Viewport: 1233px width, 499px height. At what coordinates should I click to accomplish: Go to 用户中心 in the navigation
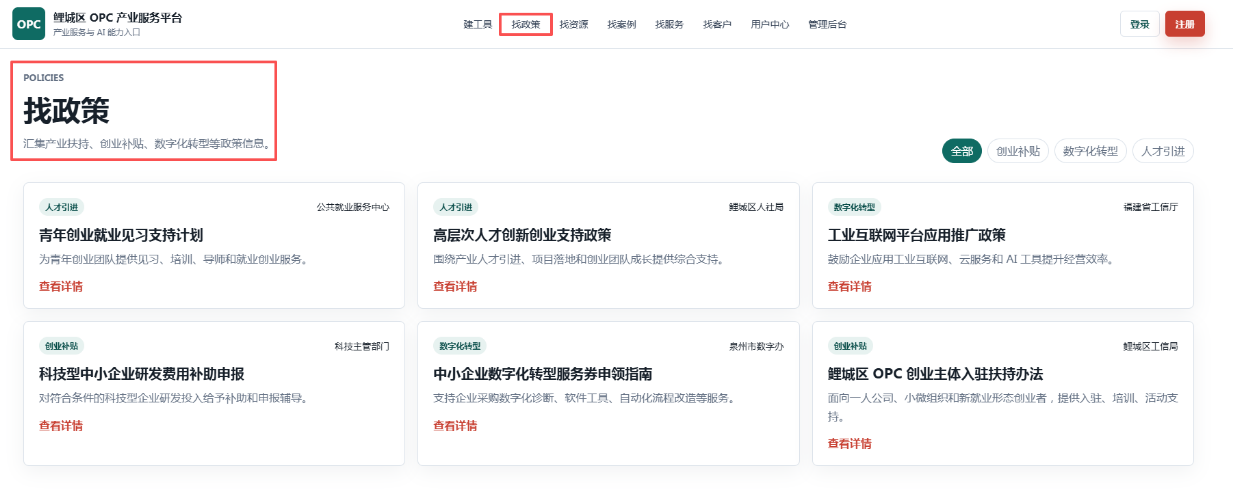[770, 24]
